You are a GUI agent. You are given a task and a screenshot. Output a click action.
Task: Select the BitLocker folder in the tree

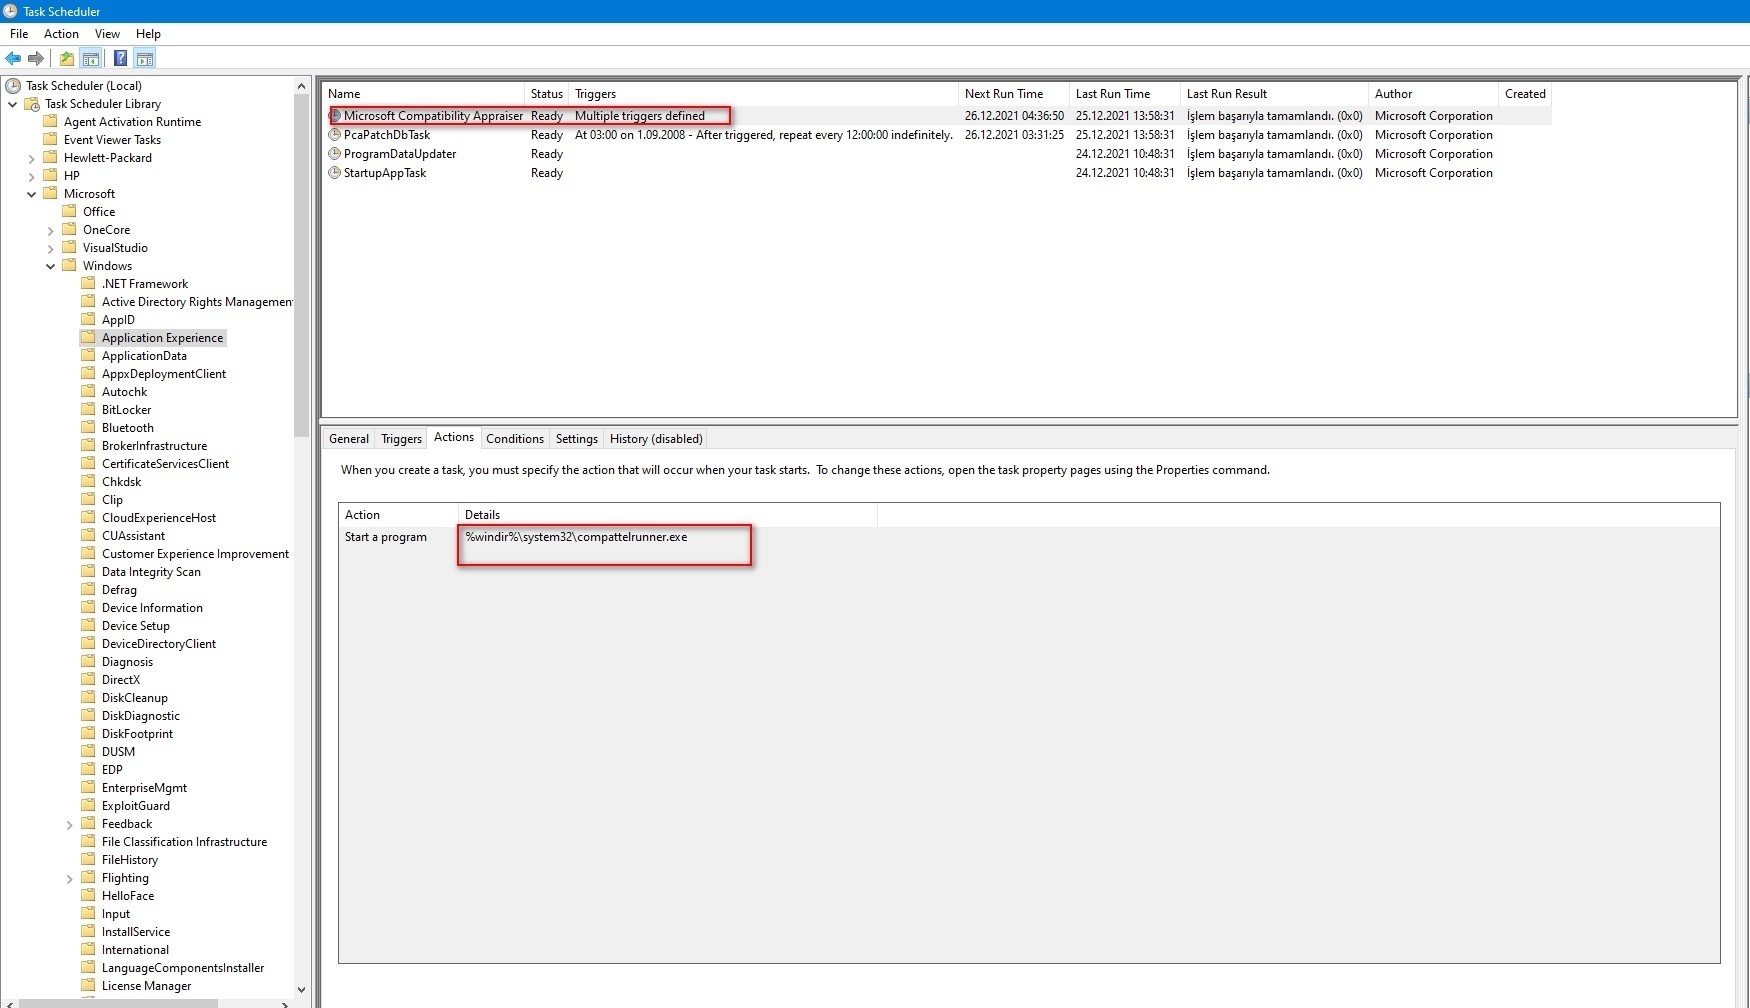(126, 410)
